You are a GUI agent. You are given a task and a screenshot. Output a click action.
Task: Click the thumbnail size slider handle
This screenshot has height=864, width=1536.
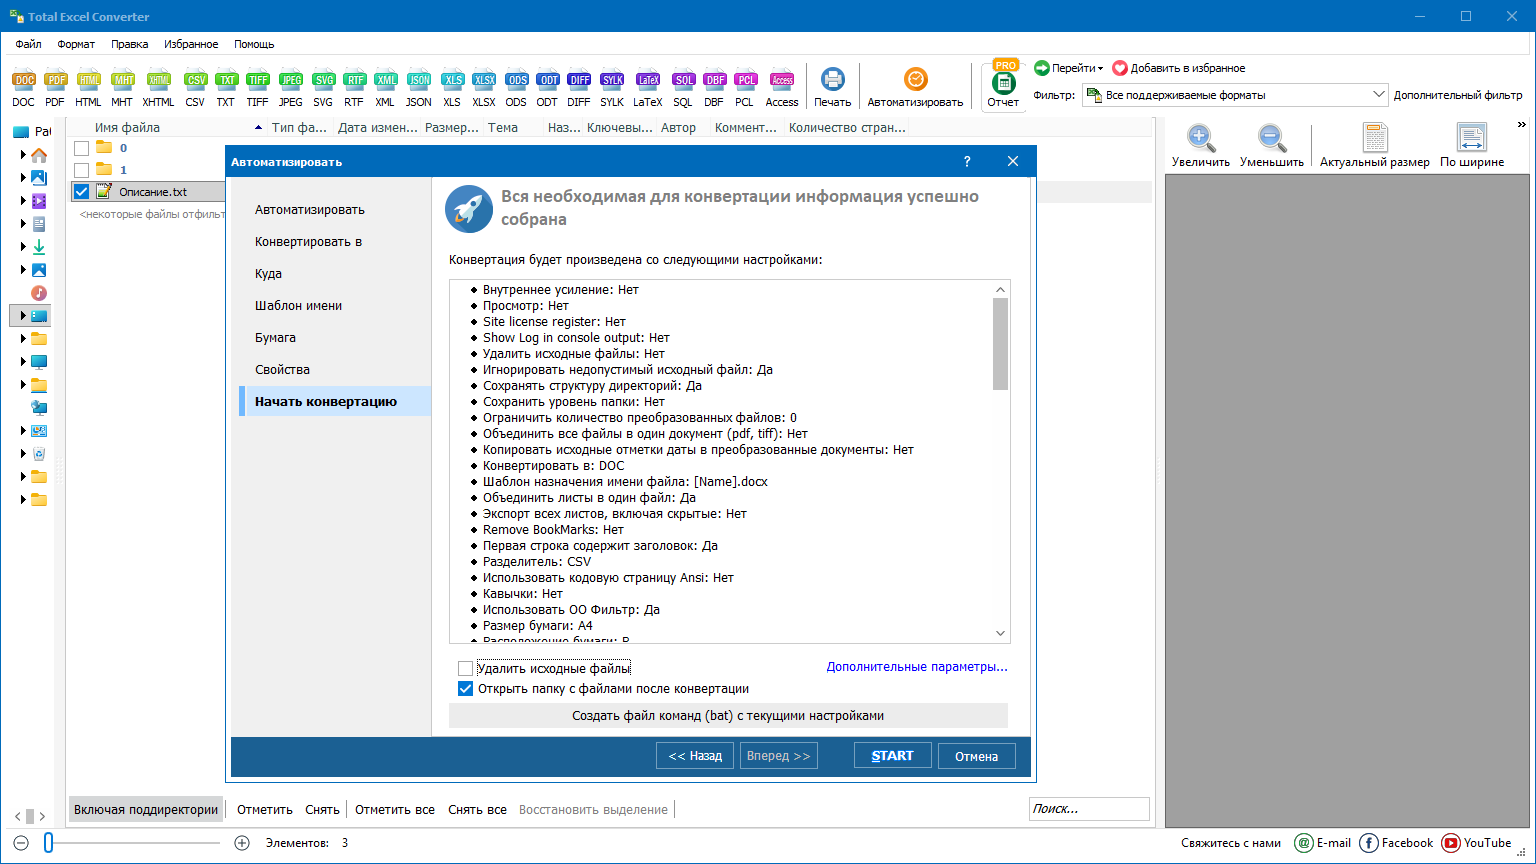48,843
